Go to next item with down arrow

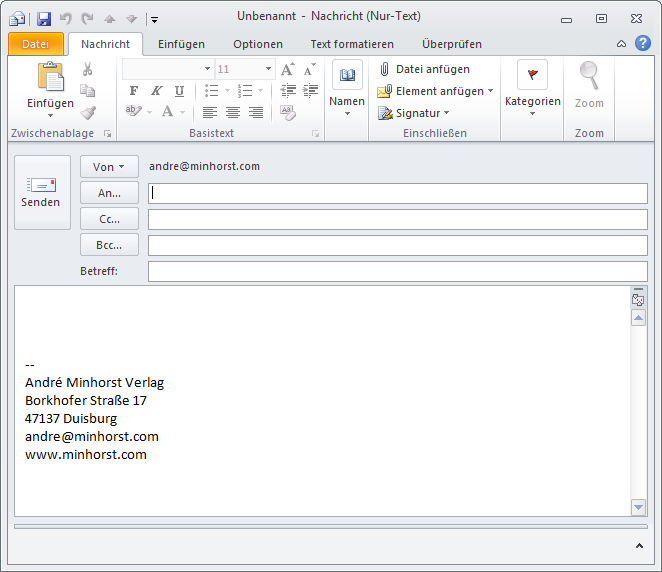click(132, 19)
